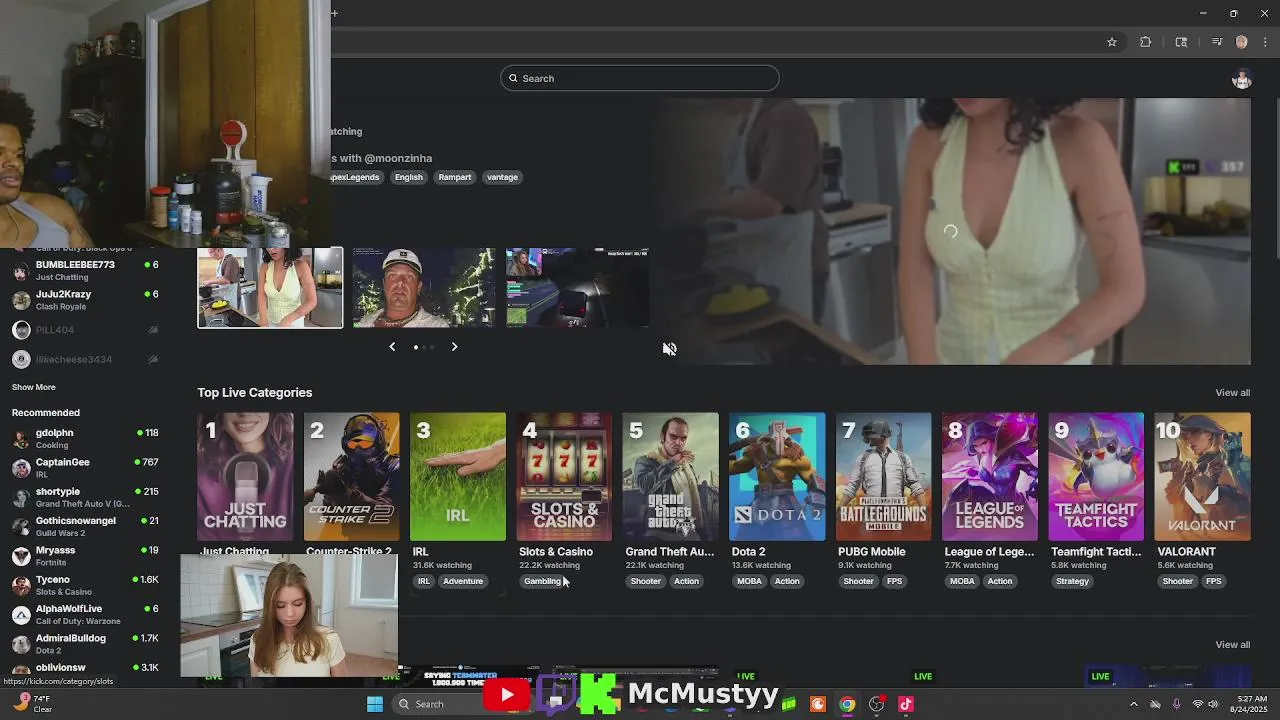This screenshot has height=720, width=1280.
Task: Click the Gambling tag under Slots & Casino
Action: point(543,581)
